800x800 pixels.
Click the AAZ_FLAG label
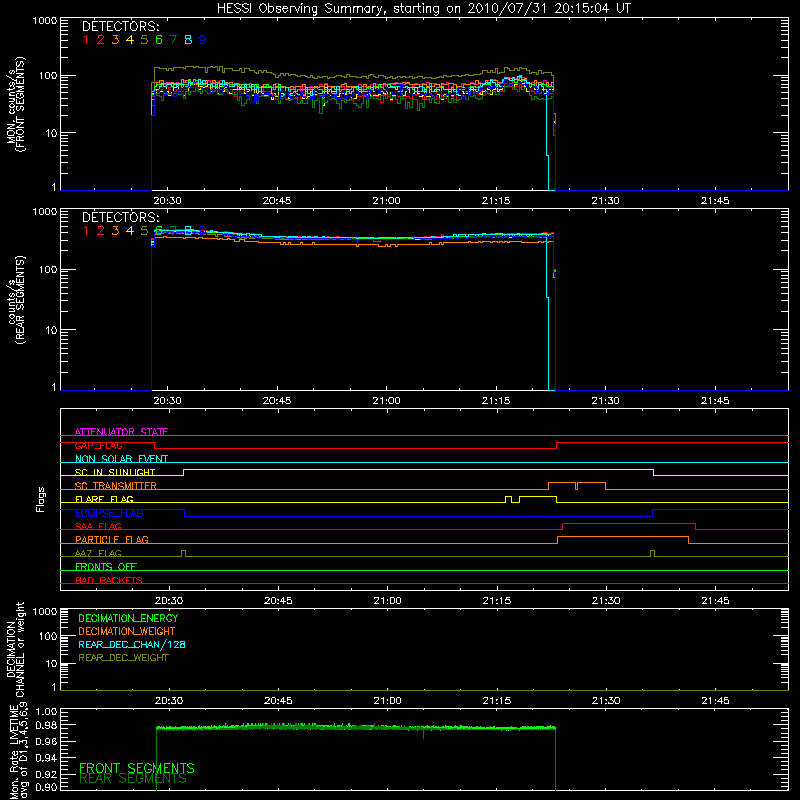[98, 553]
